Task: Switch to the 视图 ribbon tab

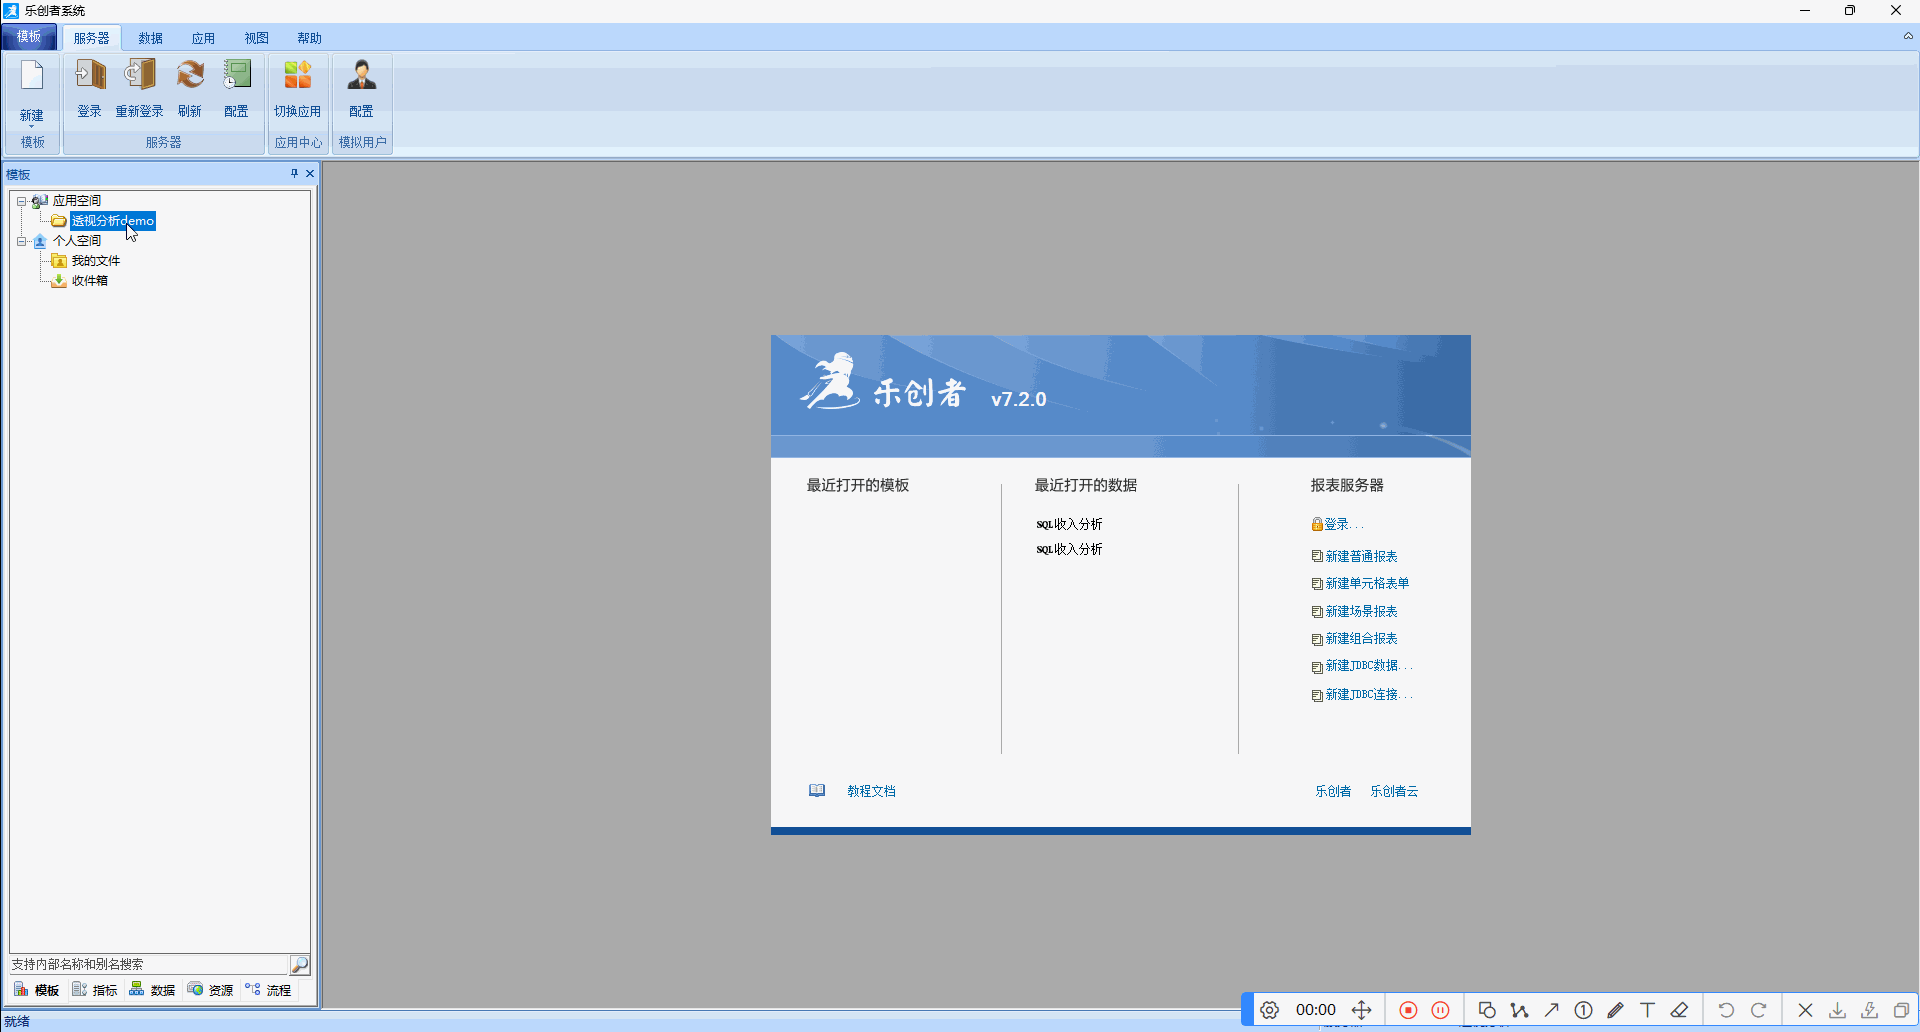Action: tap(257, 38)
